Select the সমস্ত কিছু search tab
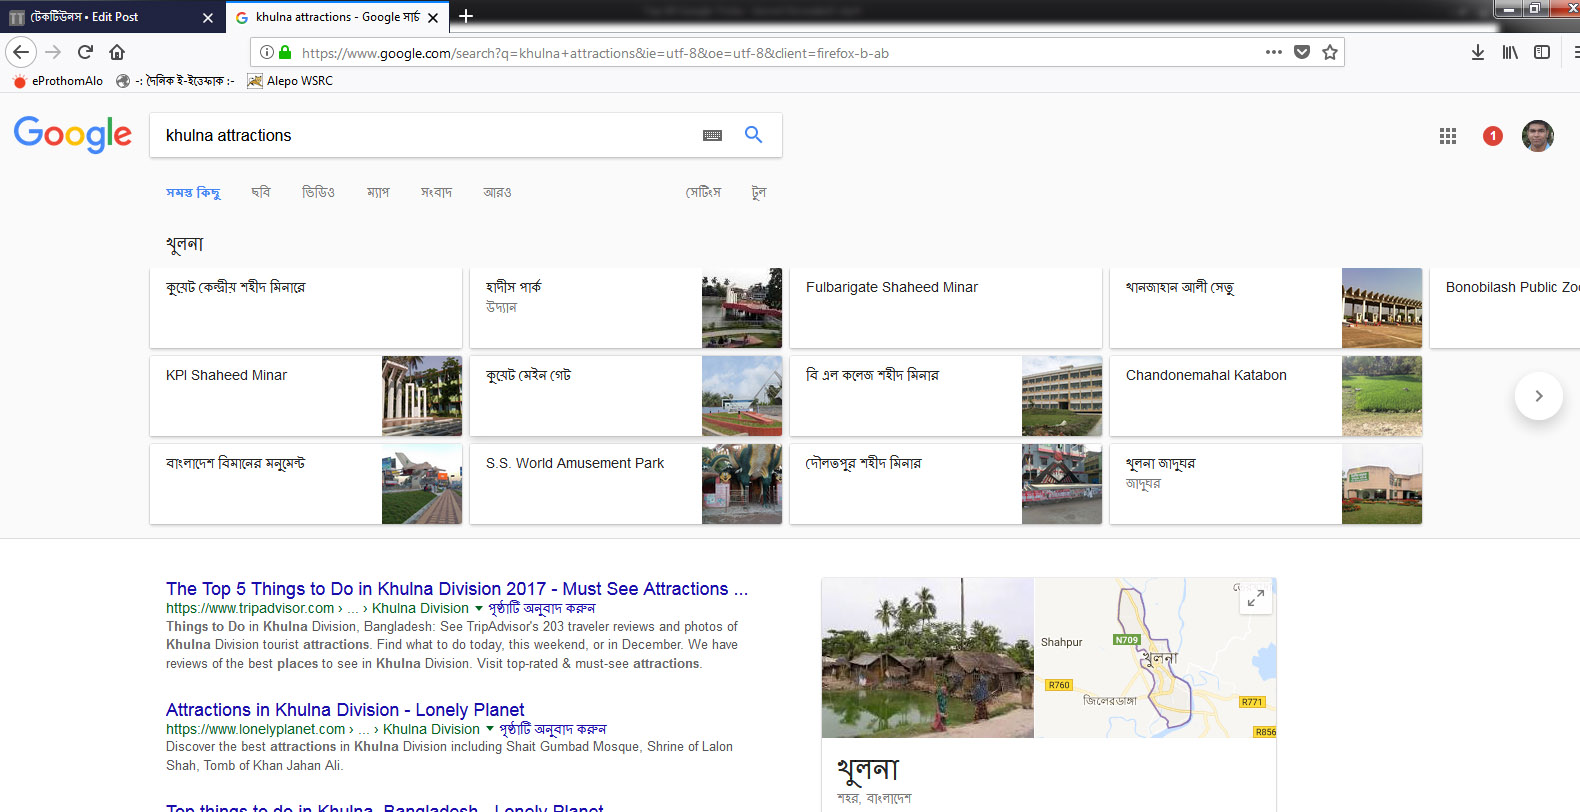1580x812 pixels. pos(193,192)
